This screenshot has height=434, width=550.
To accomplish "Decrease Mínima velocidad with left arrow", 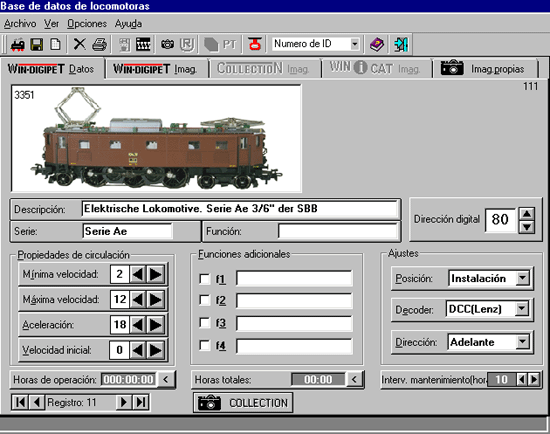I will pyautogui.click(x=138, y=274).
